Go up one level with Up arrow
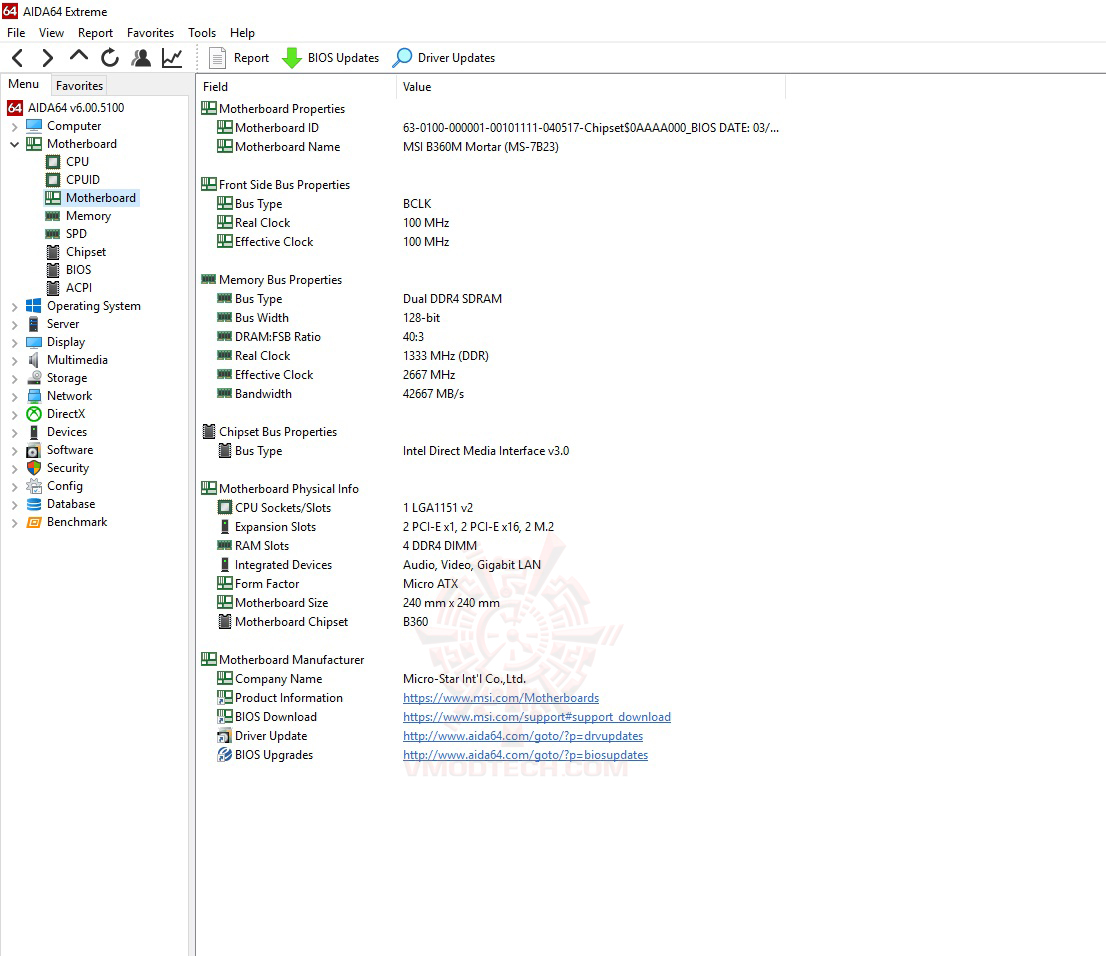Screen dimensions: 1106x956 point(79,56)
